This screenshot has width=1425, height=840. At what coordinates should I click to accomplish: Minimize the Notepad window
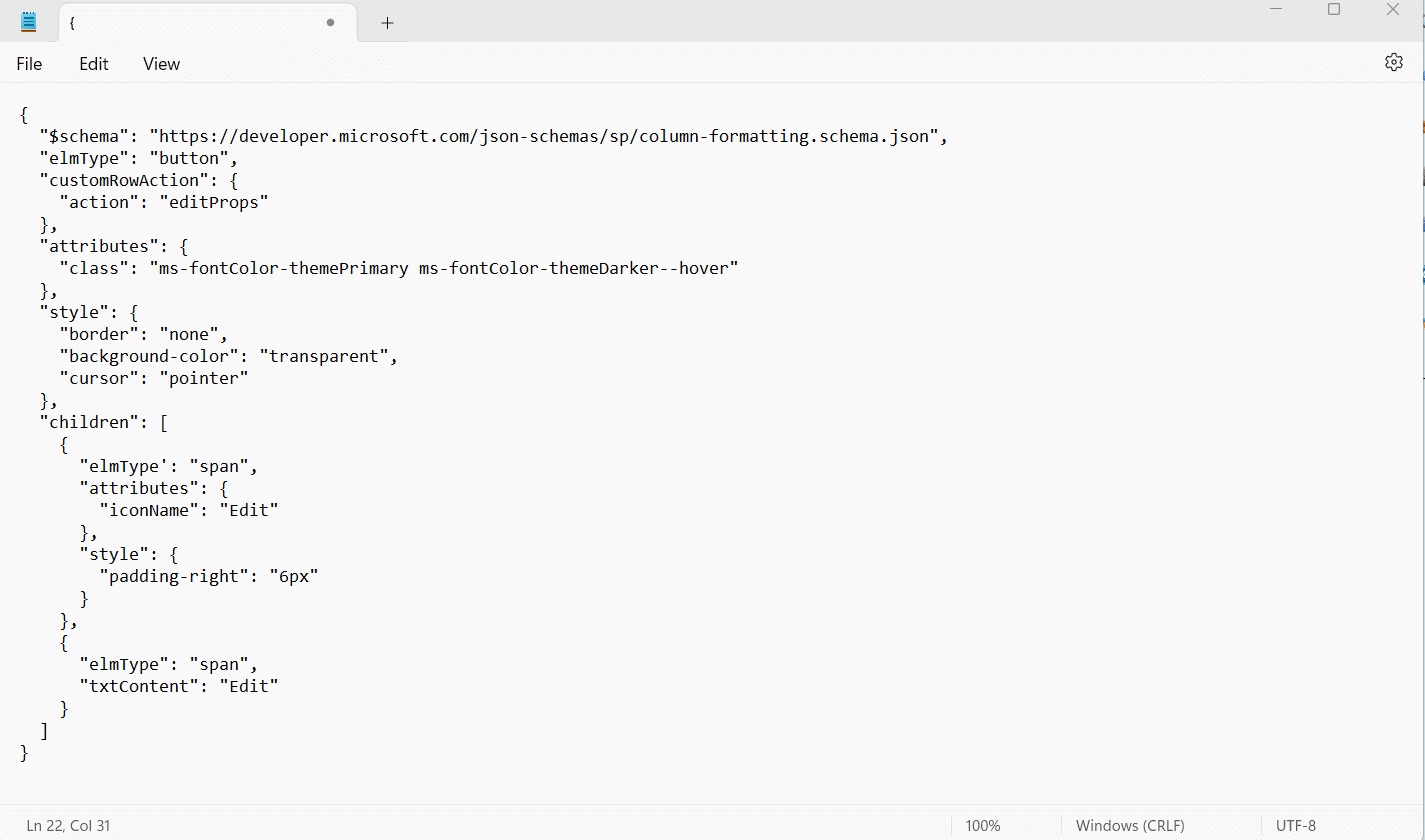pyautogui.click(x=1276, y=10)
